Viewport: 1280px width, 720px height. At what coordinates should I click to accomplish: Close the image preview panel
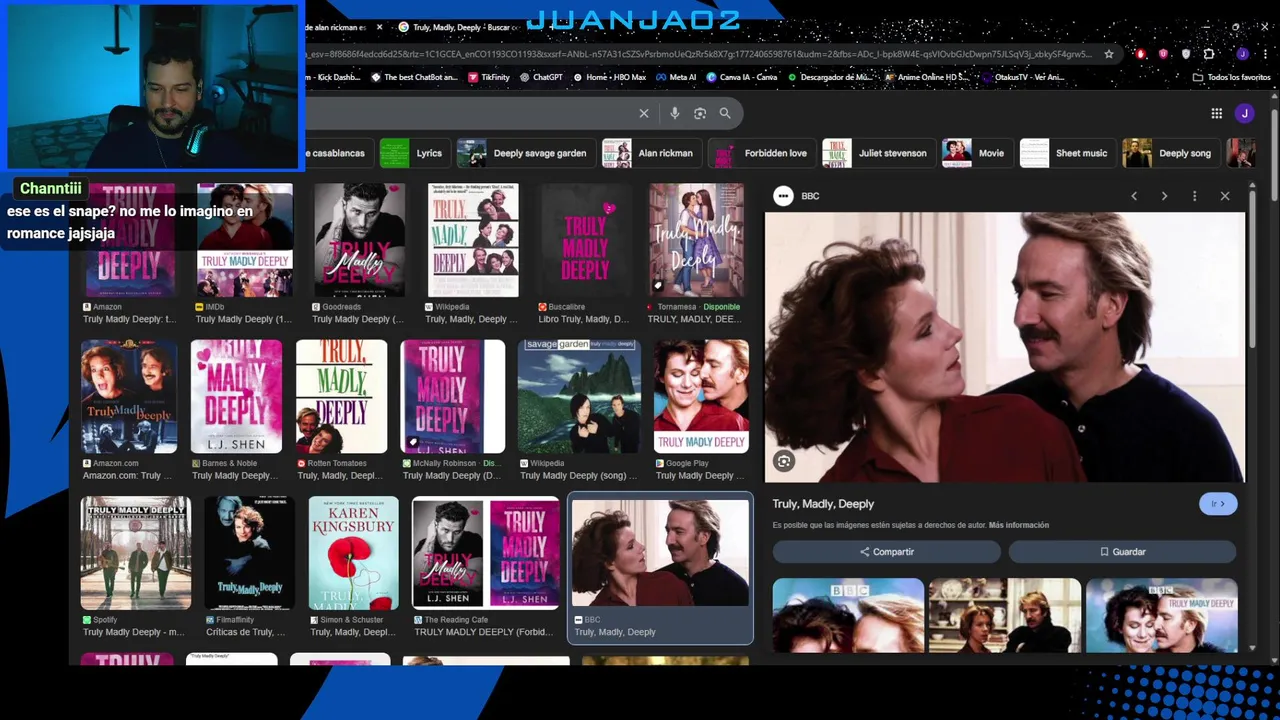point(1225,196)
